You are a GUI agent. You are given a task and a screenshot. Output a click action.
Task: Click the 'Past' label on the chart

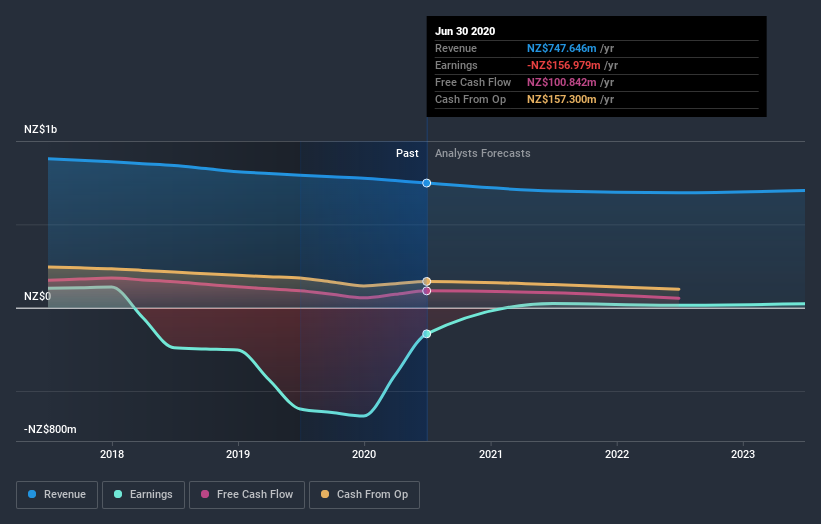pyautogui.click(x=407, y=153)
